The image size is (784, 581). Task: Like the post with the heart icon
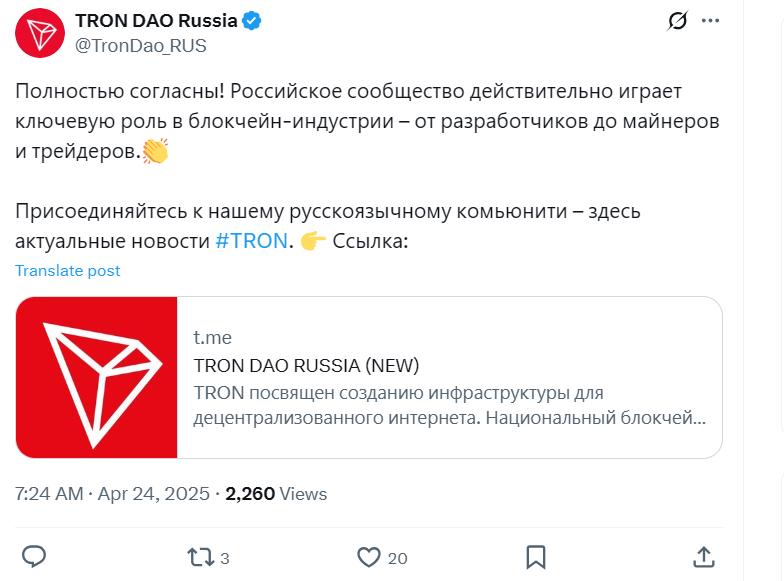[369, 556]
